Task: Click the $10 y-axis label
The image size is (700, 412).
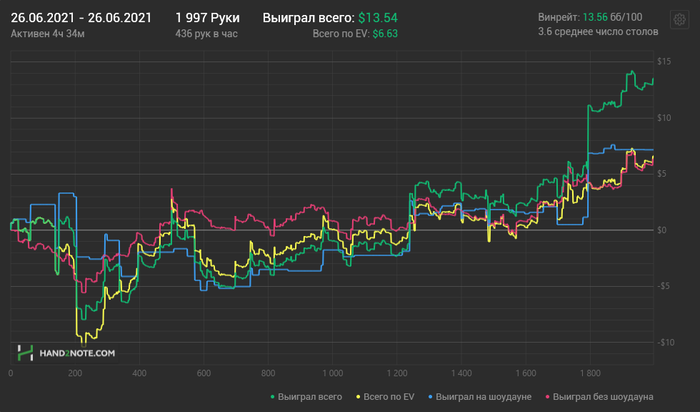Action: (664, 118)
